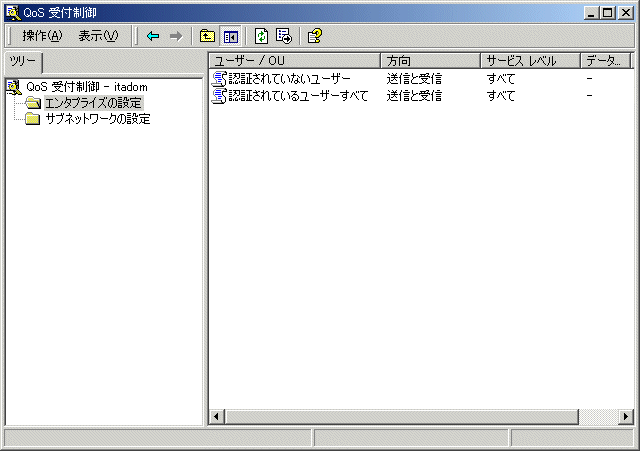Screen dimensions: 640x451
Task: Click horizontal scrollbar left arrow
Action: tap(216, 417)
